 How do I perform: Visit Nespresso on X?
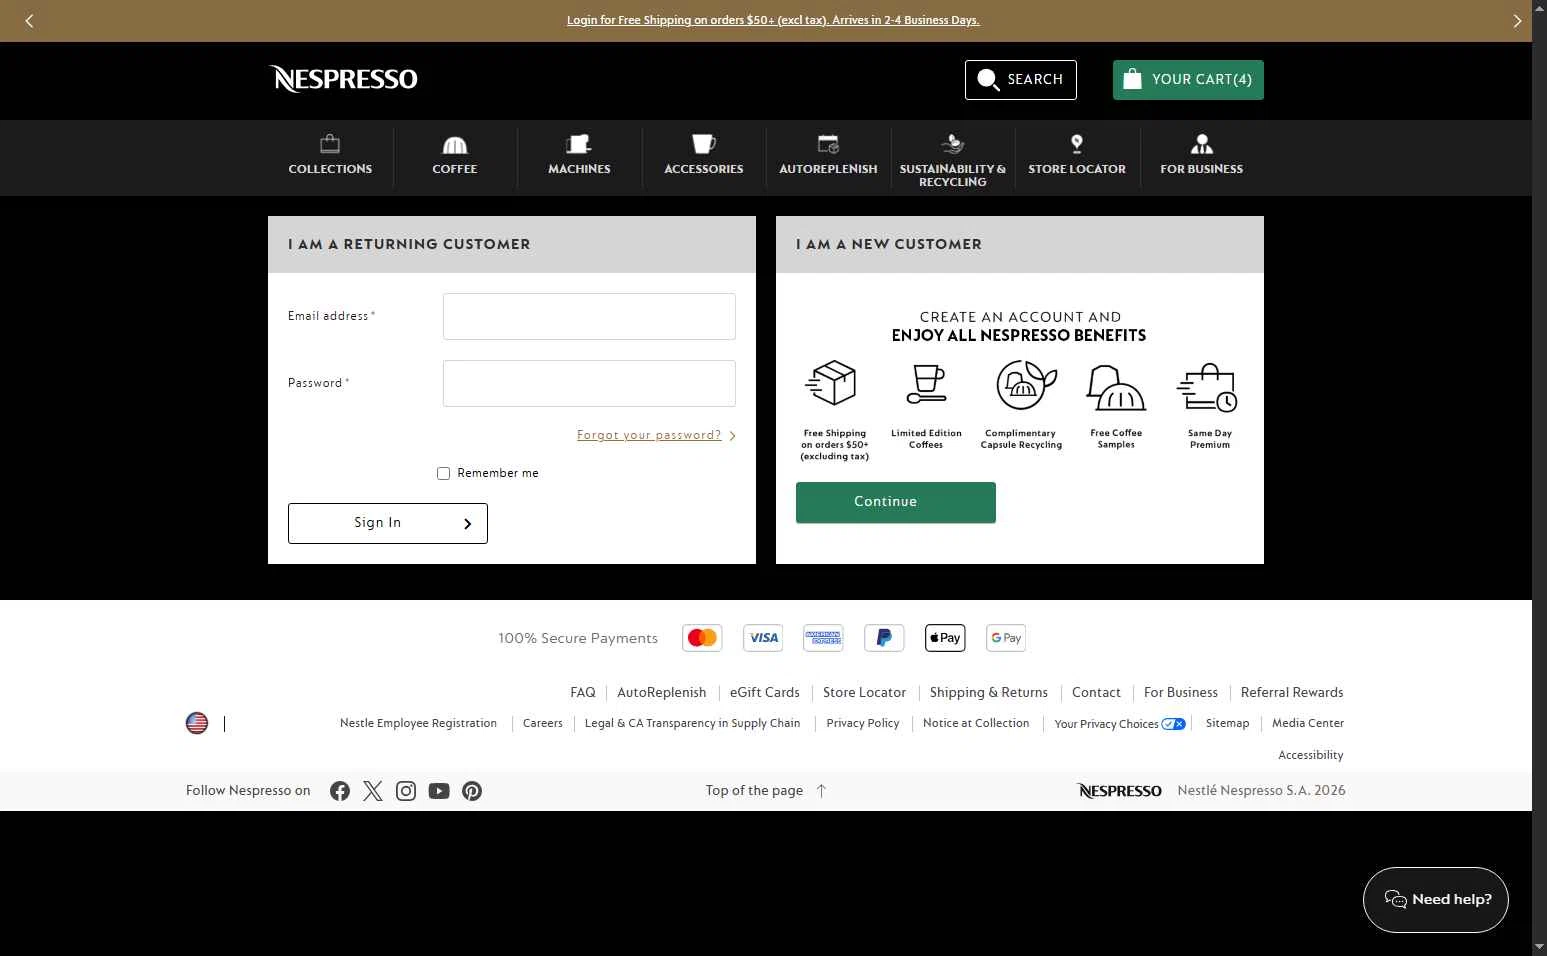(373, 791)
